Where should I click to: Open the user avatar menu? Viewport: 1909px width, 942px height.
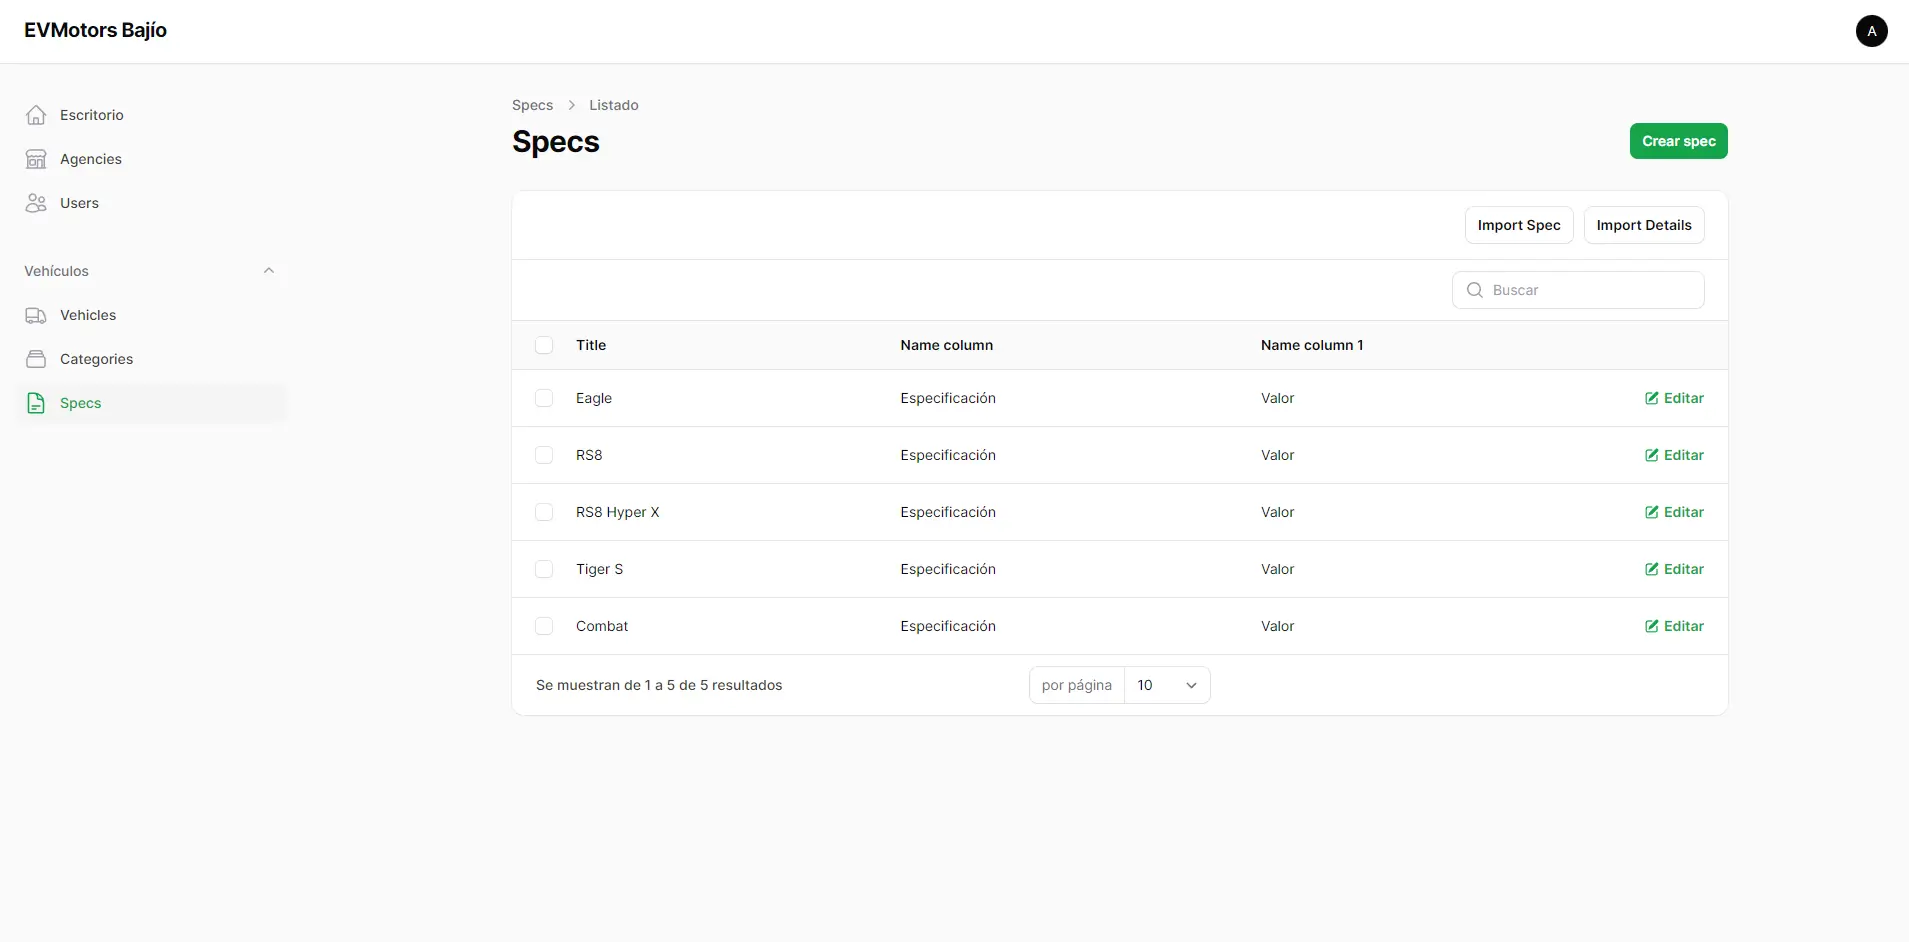(x=1871, y=31)
